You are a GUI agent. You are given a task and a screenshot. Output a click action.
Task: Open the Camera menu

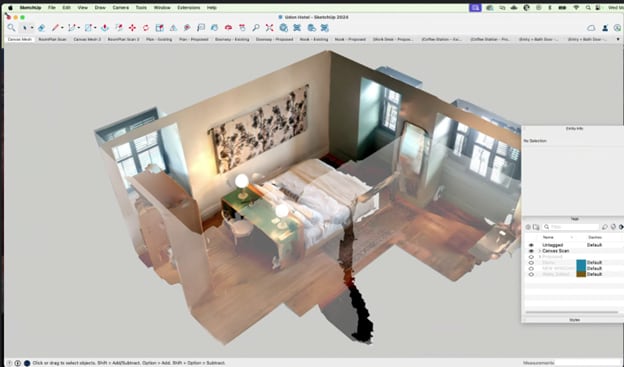click(121, 8)
